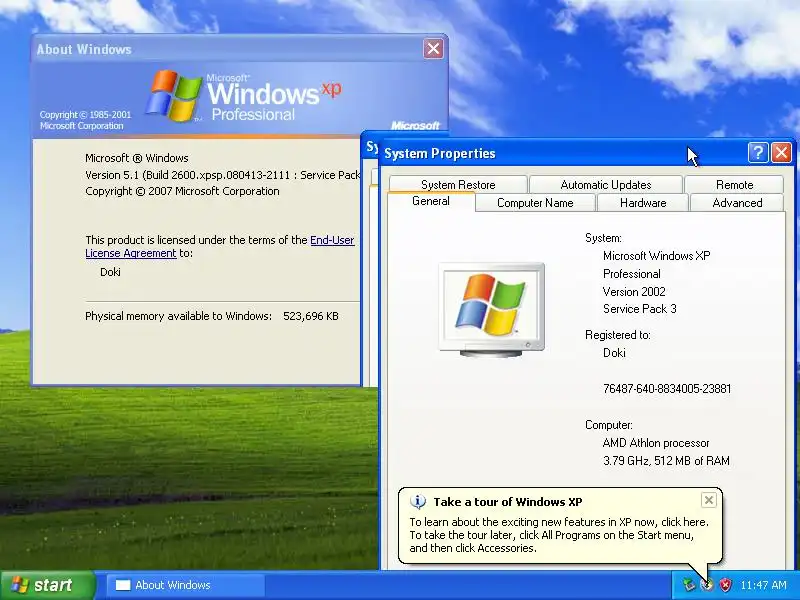Click 'Microsoft Windows XP' system text
800x600 pixels.
pyautogui.click(x=656, y=256)
